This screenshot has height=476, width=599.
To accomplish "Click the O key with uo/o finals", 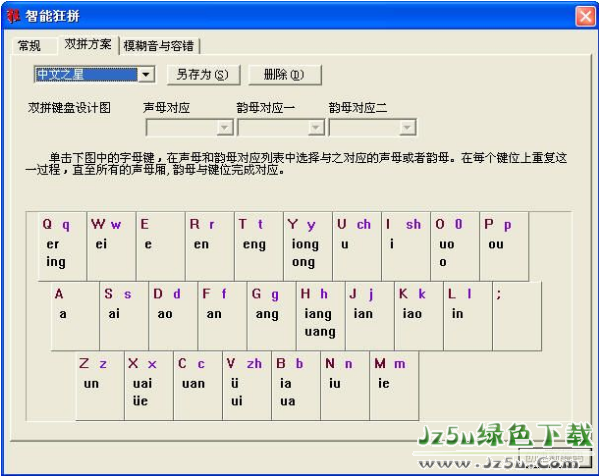I will click(x=455, y=246).
